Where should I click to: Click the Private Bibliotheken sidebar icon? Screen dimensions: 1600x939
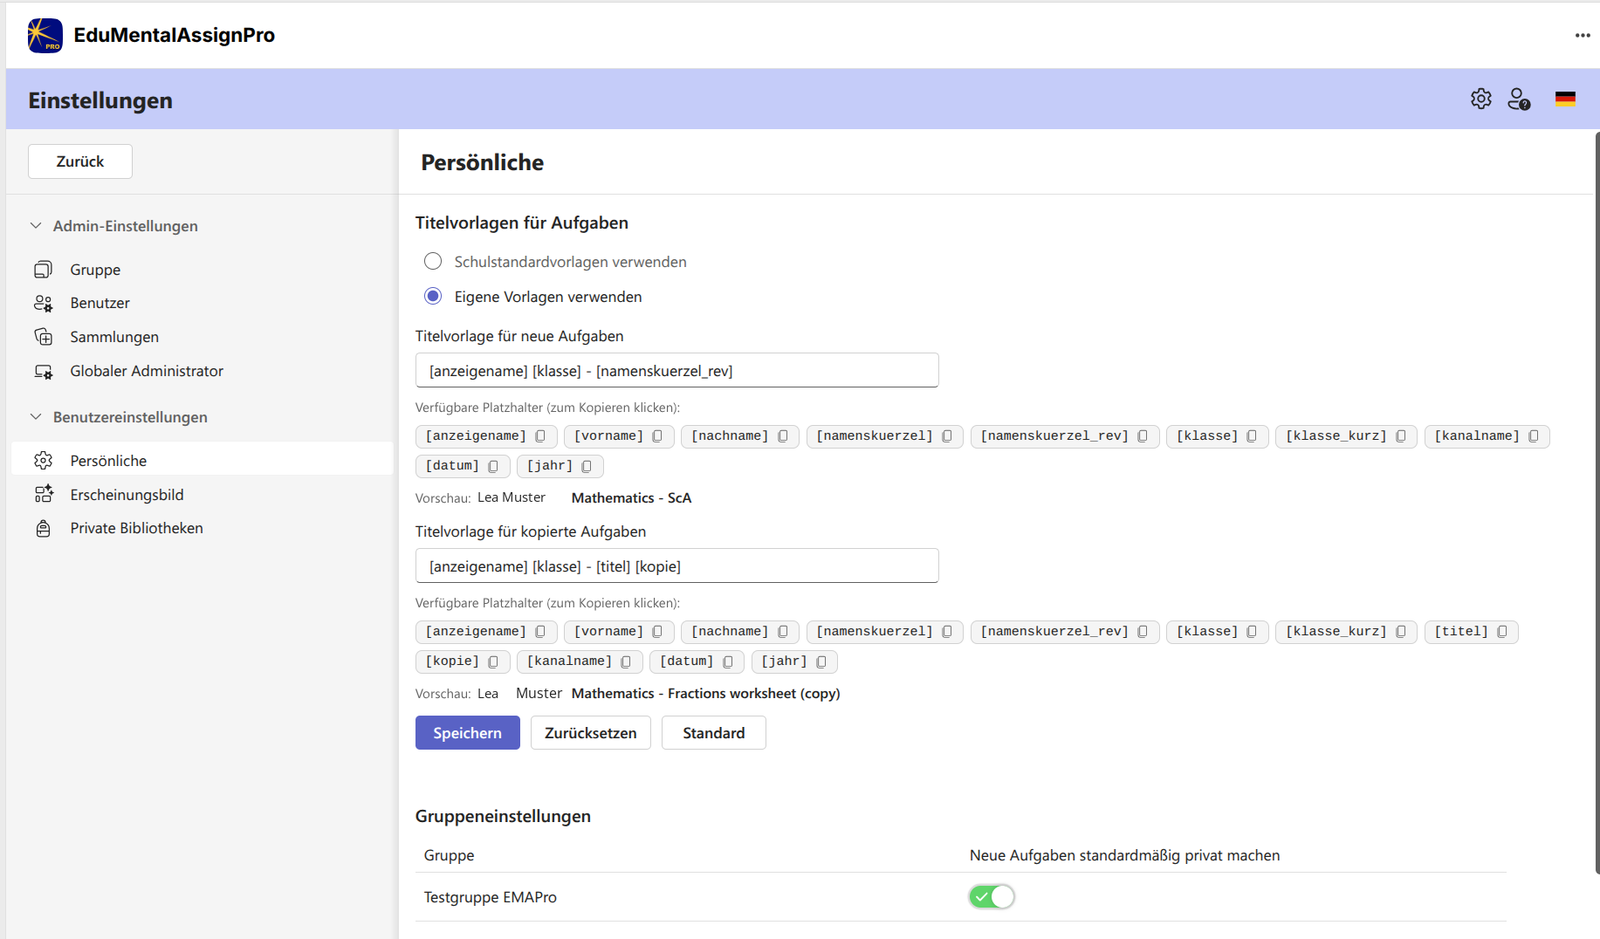pyautogui.click(x=43, y=528)
